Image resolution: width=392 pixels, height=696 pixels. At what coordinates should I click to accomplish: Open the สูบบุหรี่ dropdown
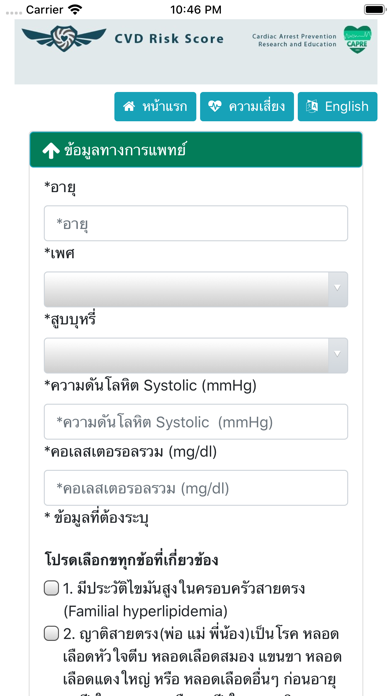pos(196,355)
